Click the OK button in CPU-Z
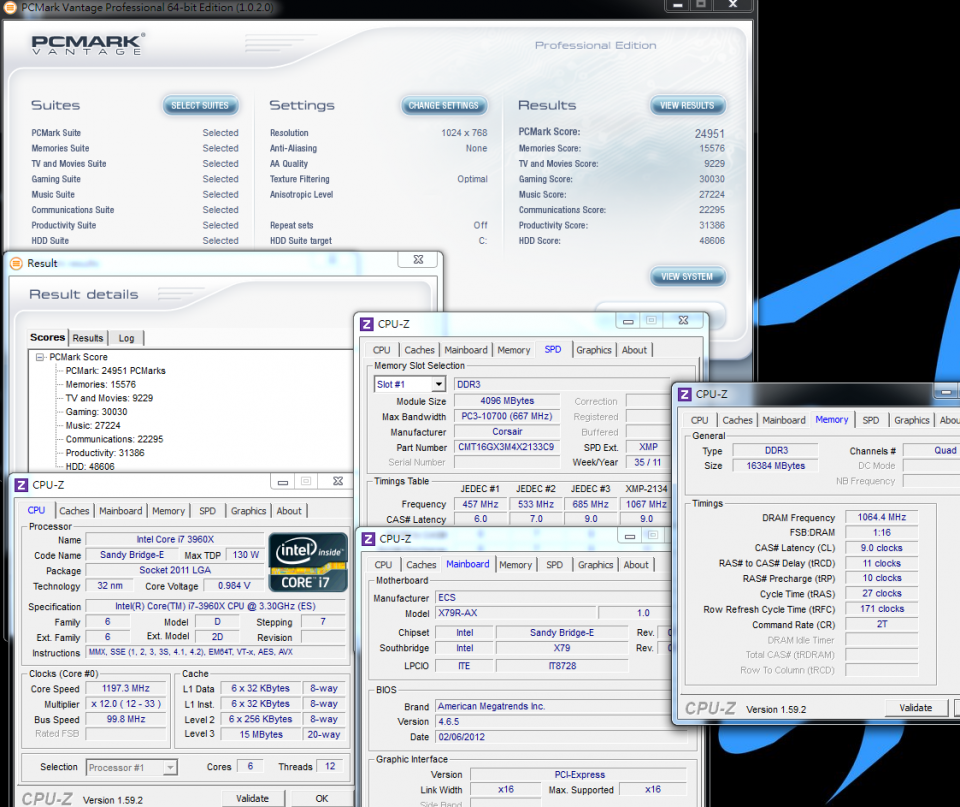This screenshot has width=960, height=807. tap(321, 798)
